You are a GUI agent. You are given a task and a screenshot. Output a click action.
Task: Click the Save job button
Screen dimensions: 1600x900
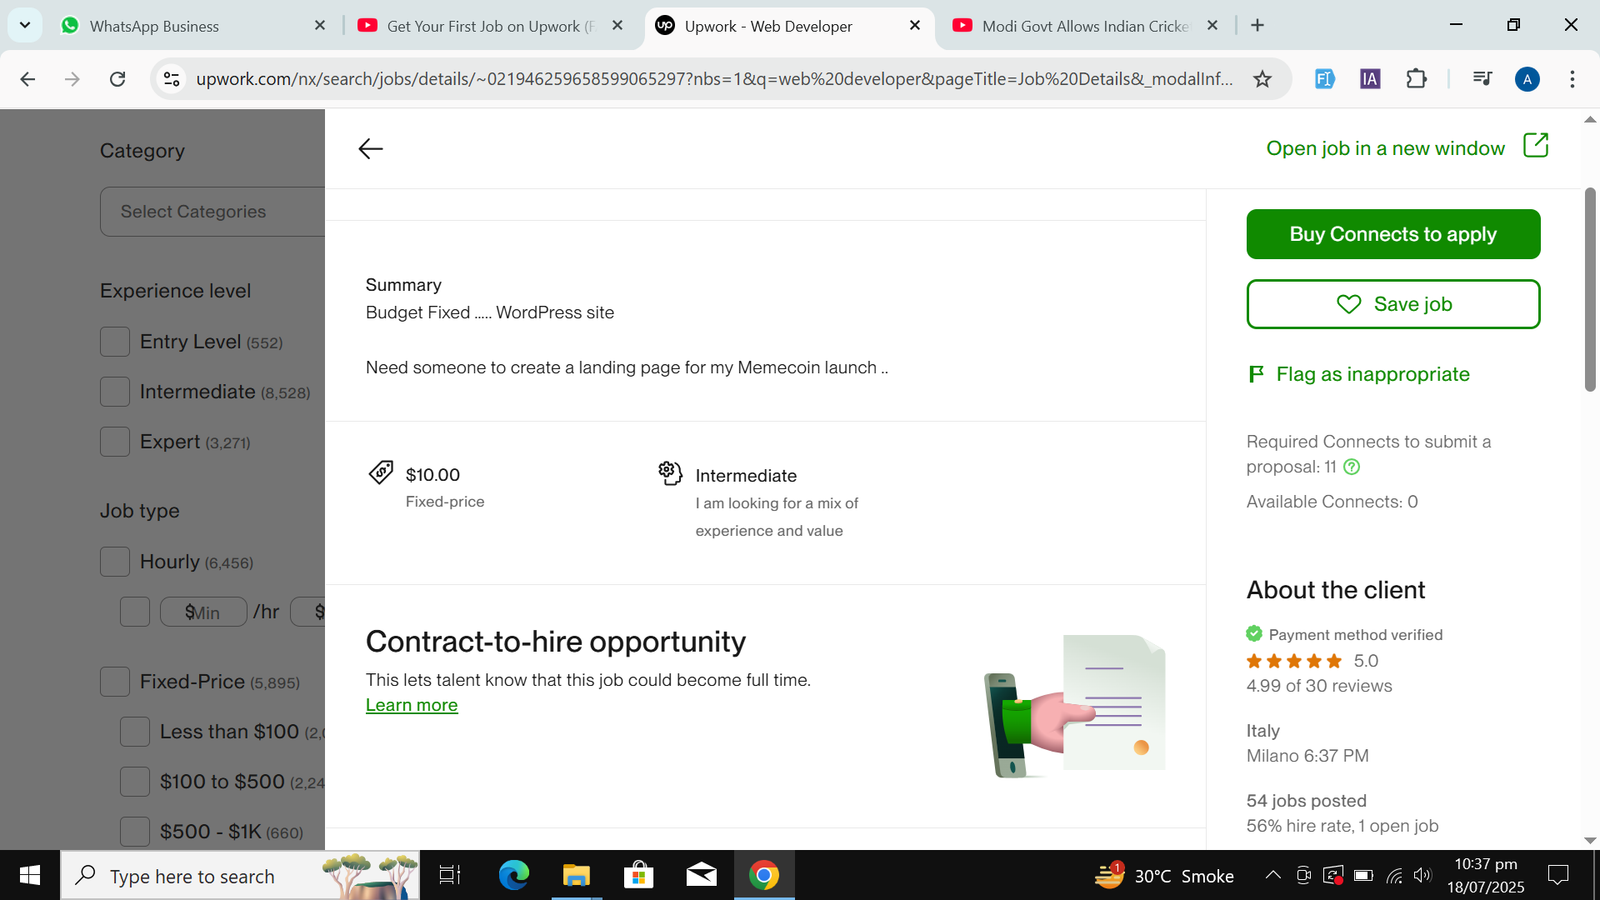pyautogui.click(x=1393, y=304)
